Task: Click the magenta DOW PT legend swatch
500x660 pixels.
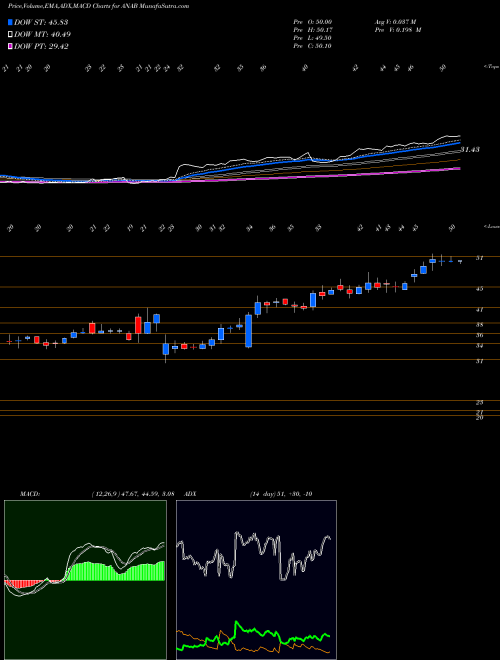Action: tap(10, 46)
